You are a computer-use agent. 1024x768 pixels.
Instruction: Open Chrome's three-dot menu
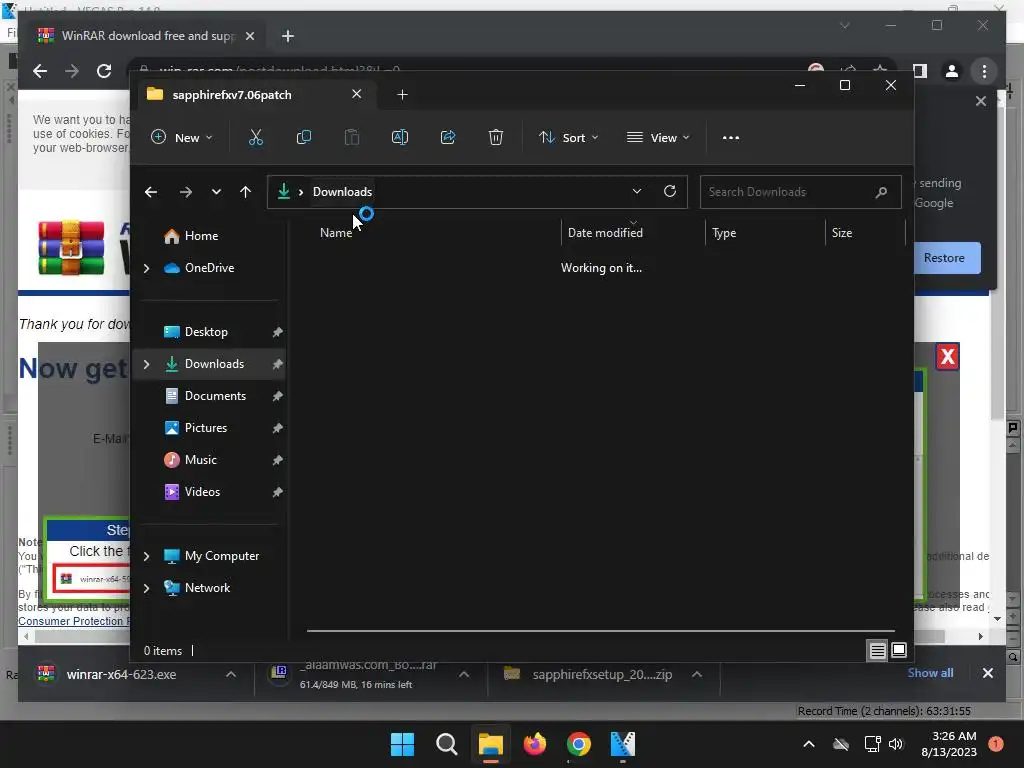click(x=984, y=71)
